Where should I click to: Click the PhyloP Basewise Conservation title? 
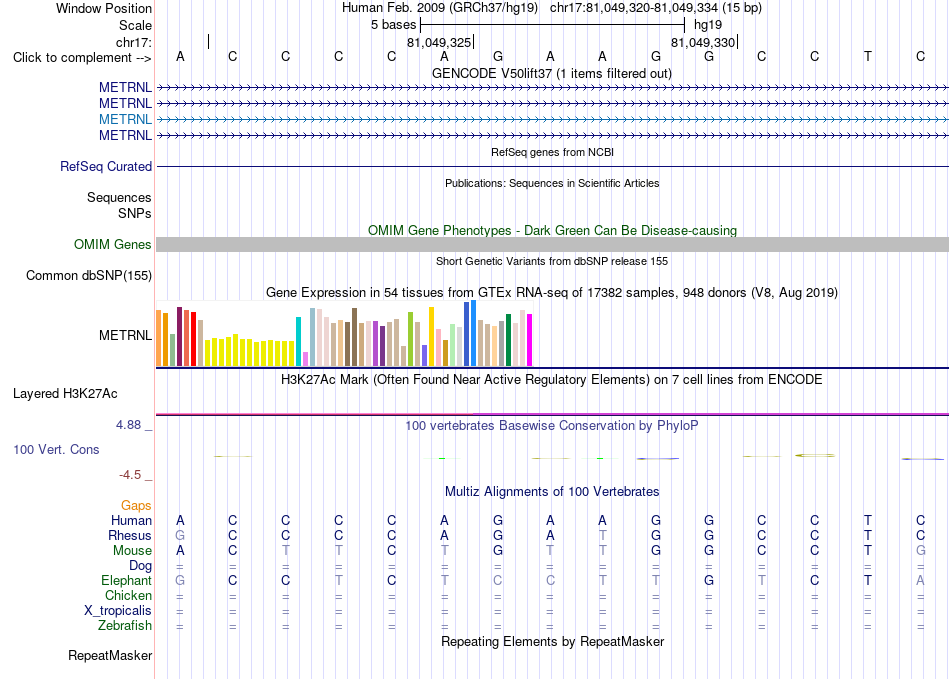coord(552,425)
